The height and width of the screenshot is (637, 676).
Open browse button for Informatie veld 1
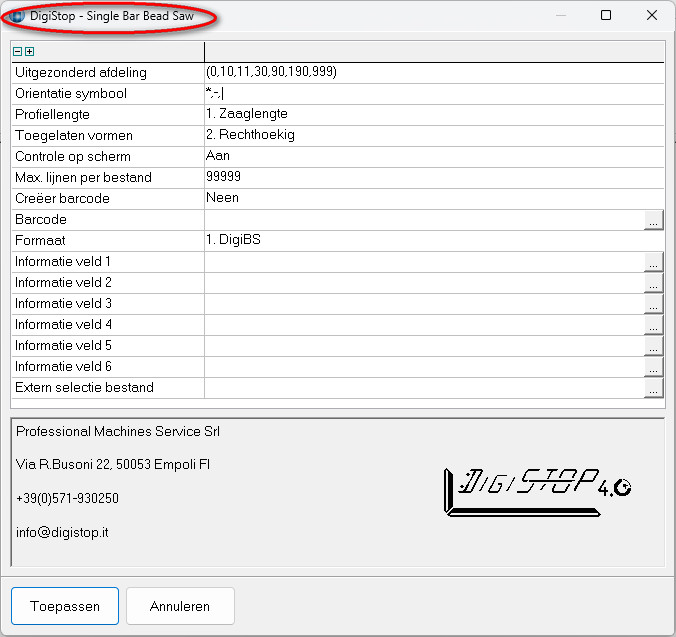654,262
